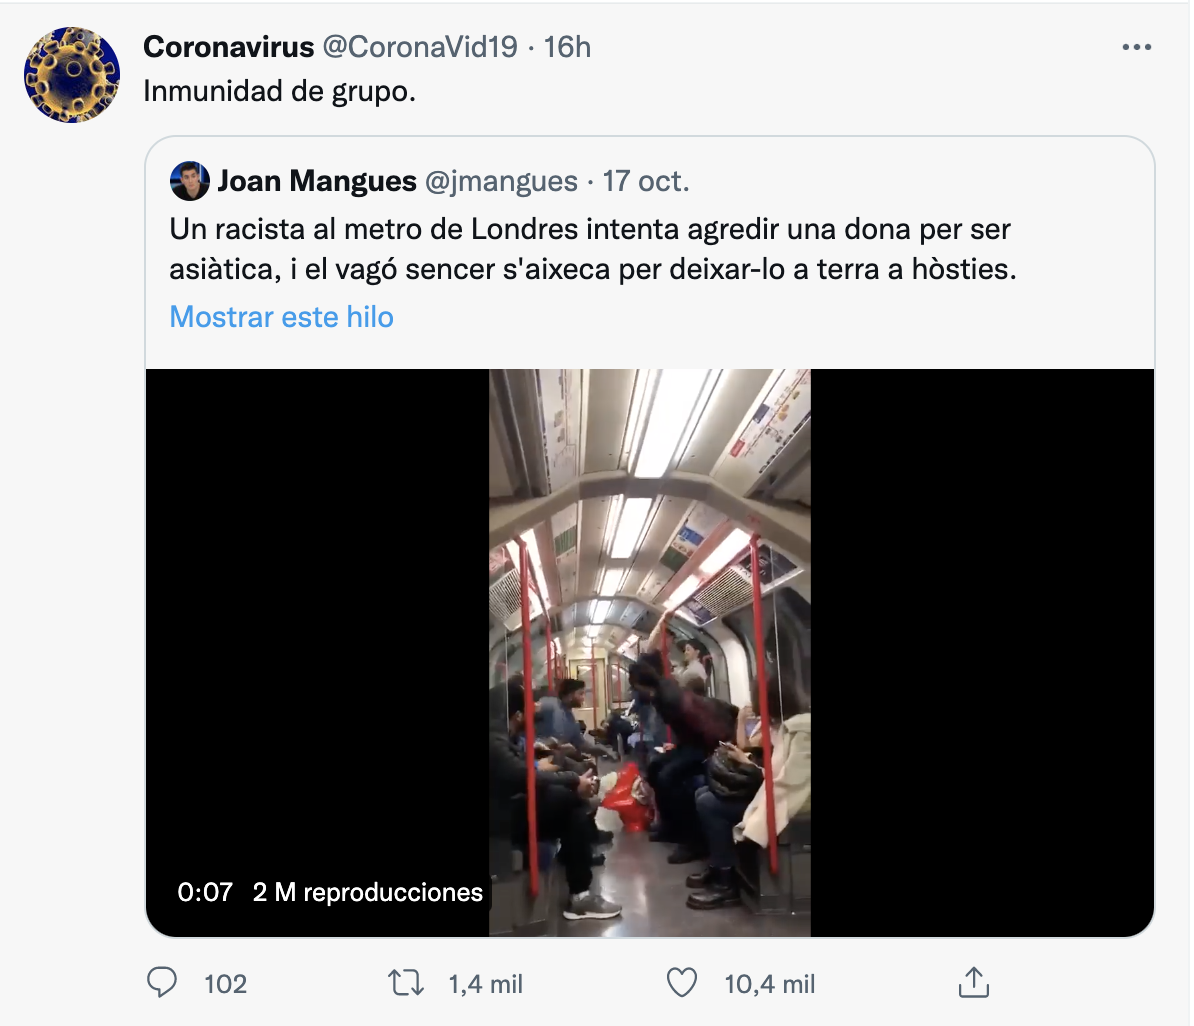Viewport: 1194px width, 1026px height.
Task: Click the 102 replies count
Action: 225,983
